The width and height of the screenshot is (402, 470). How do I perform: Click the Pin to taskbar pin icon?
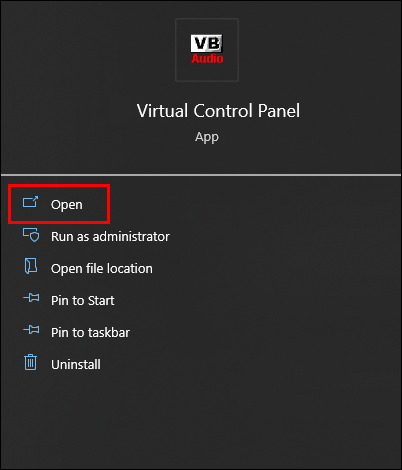31,330
